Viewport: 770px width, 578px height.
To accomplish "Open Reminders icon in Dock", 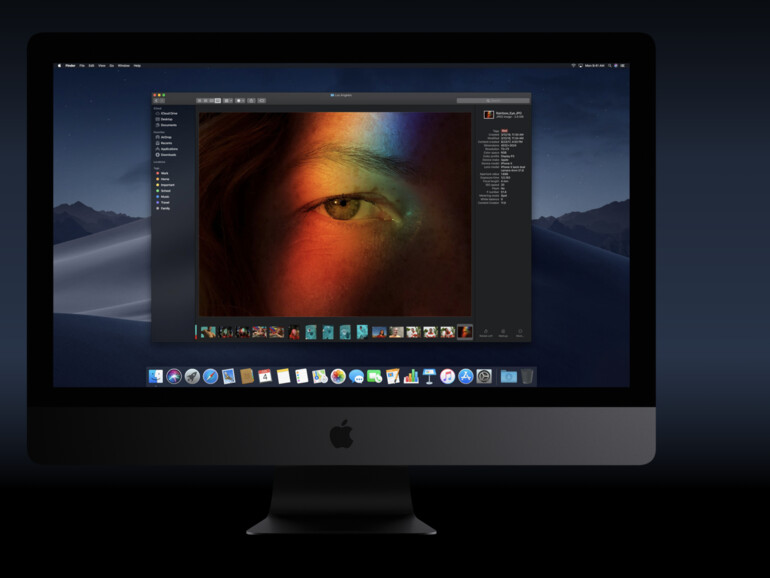I will click(x=302, y=377).
